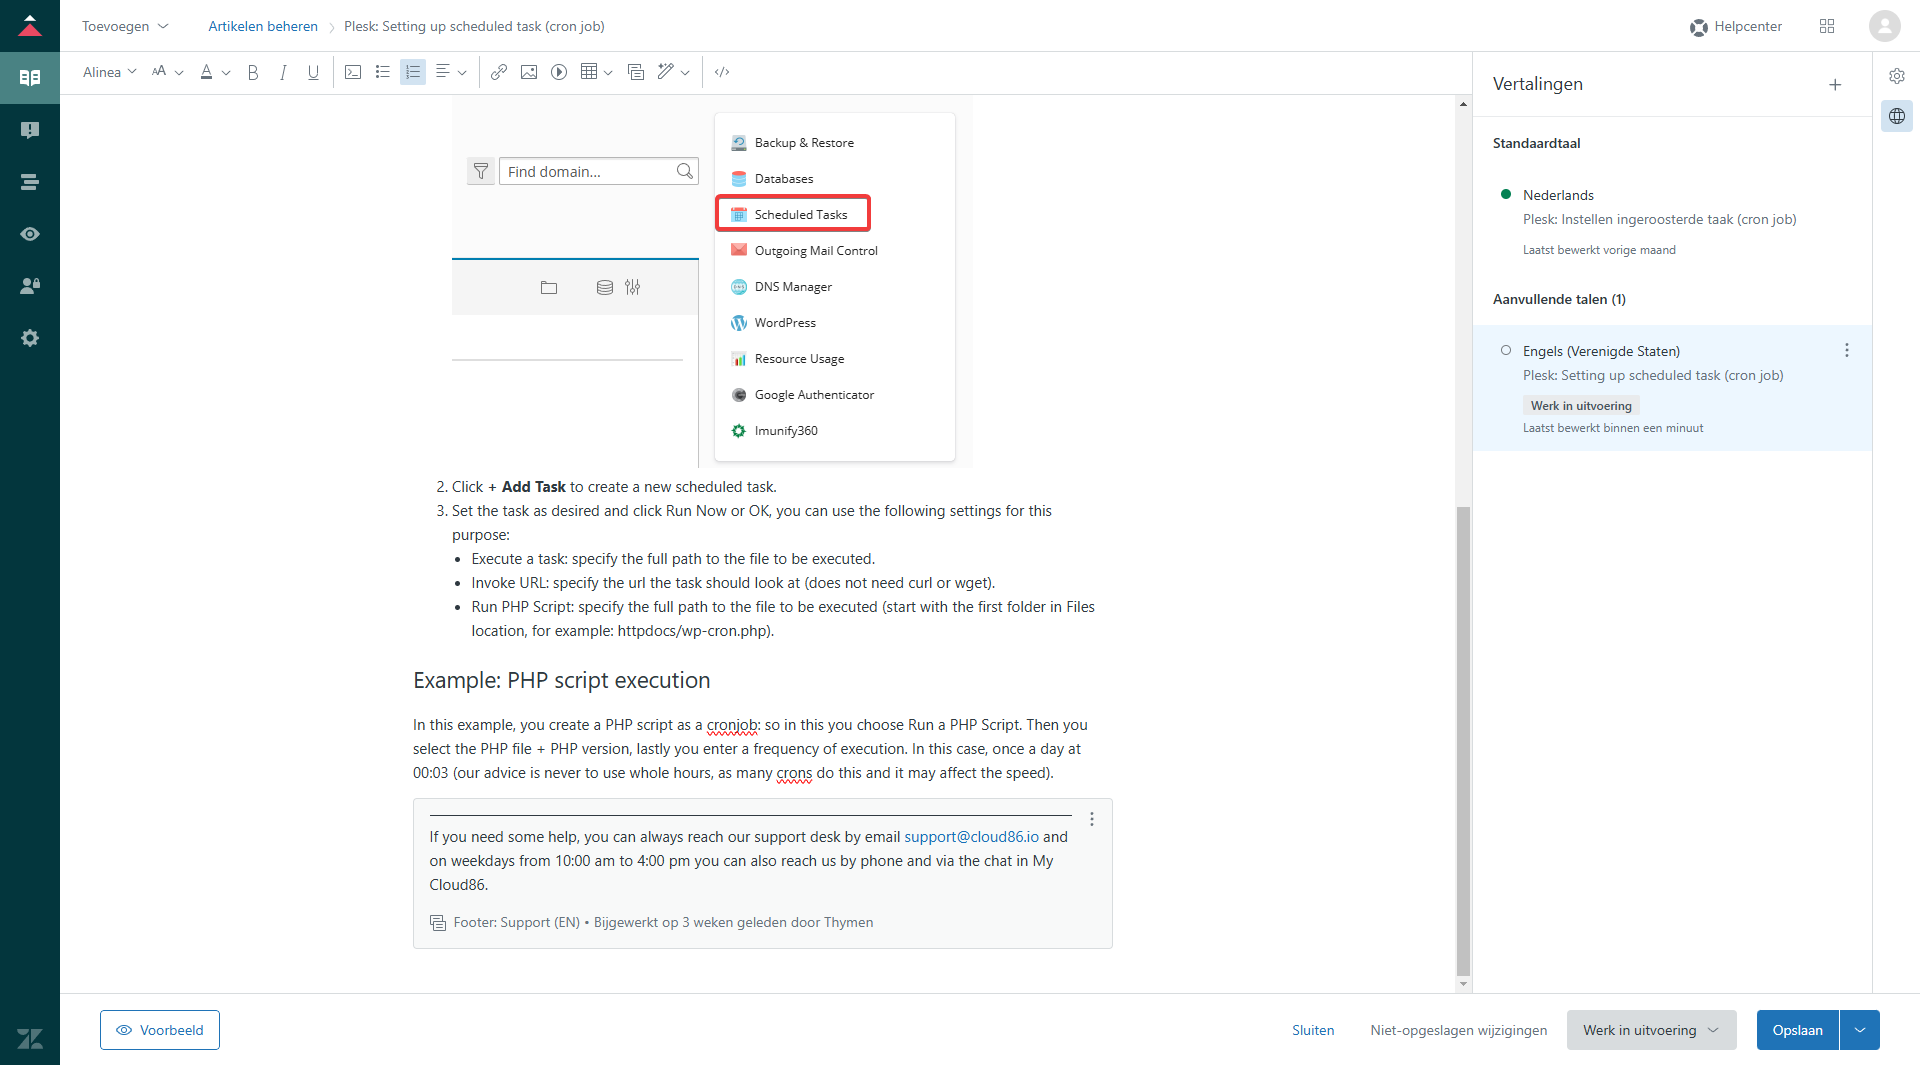The height and width of the screenshot is (1065, 1920).
Task: Open the Guide settings gear in sidebar
Action: [x=30, y=338]
